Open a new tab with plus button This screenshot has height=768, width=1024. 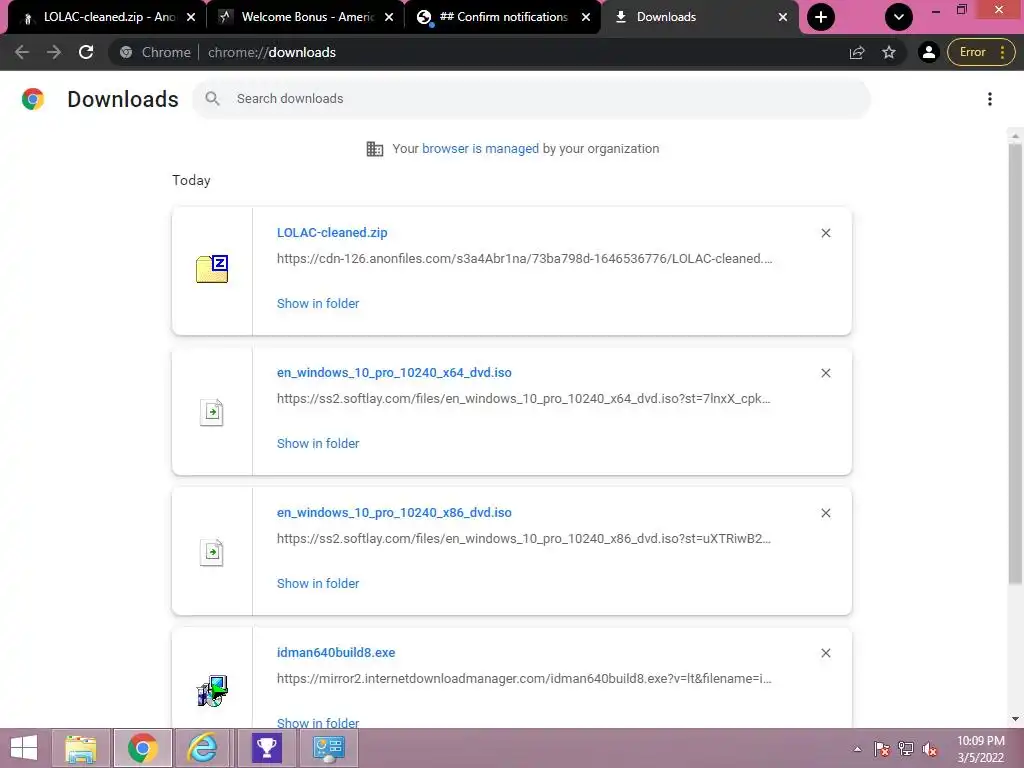(x=821, y=17)
